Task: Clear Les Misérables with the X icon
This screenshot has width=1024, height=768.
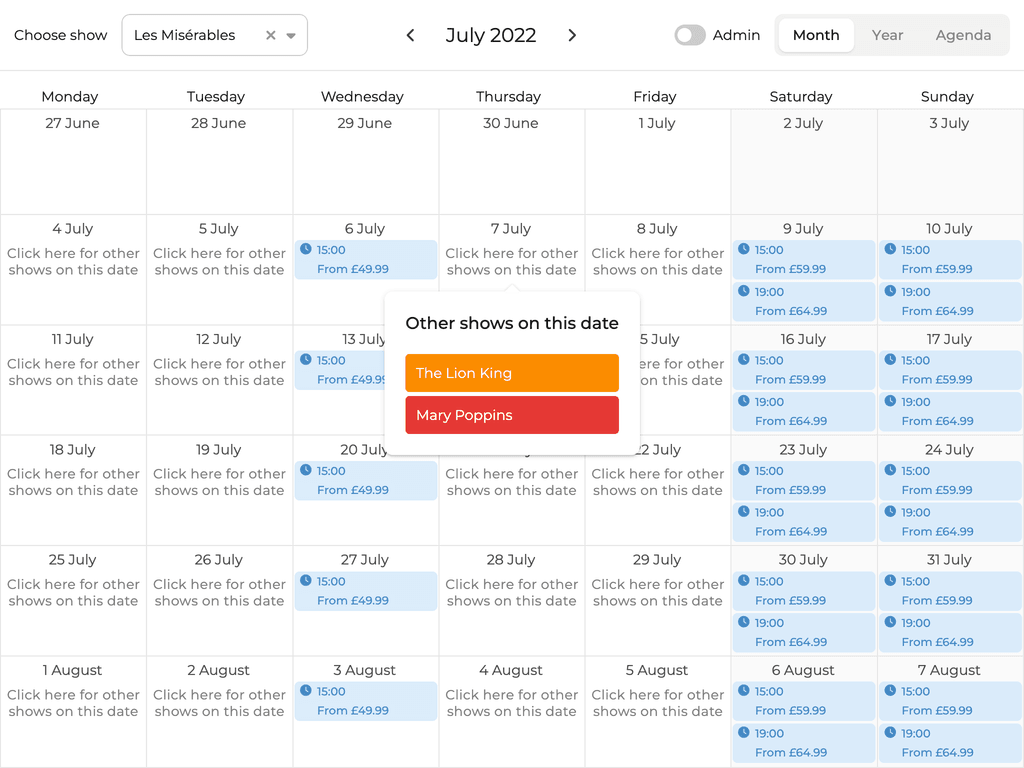Action: (x=271, y=34)
